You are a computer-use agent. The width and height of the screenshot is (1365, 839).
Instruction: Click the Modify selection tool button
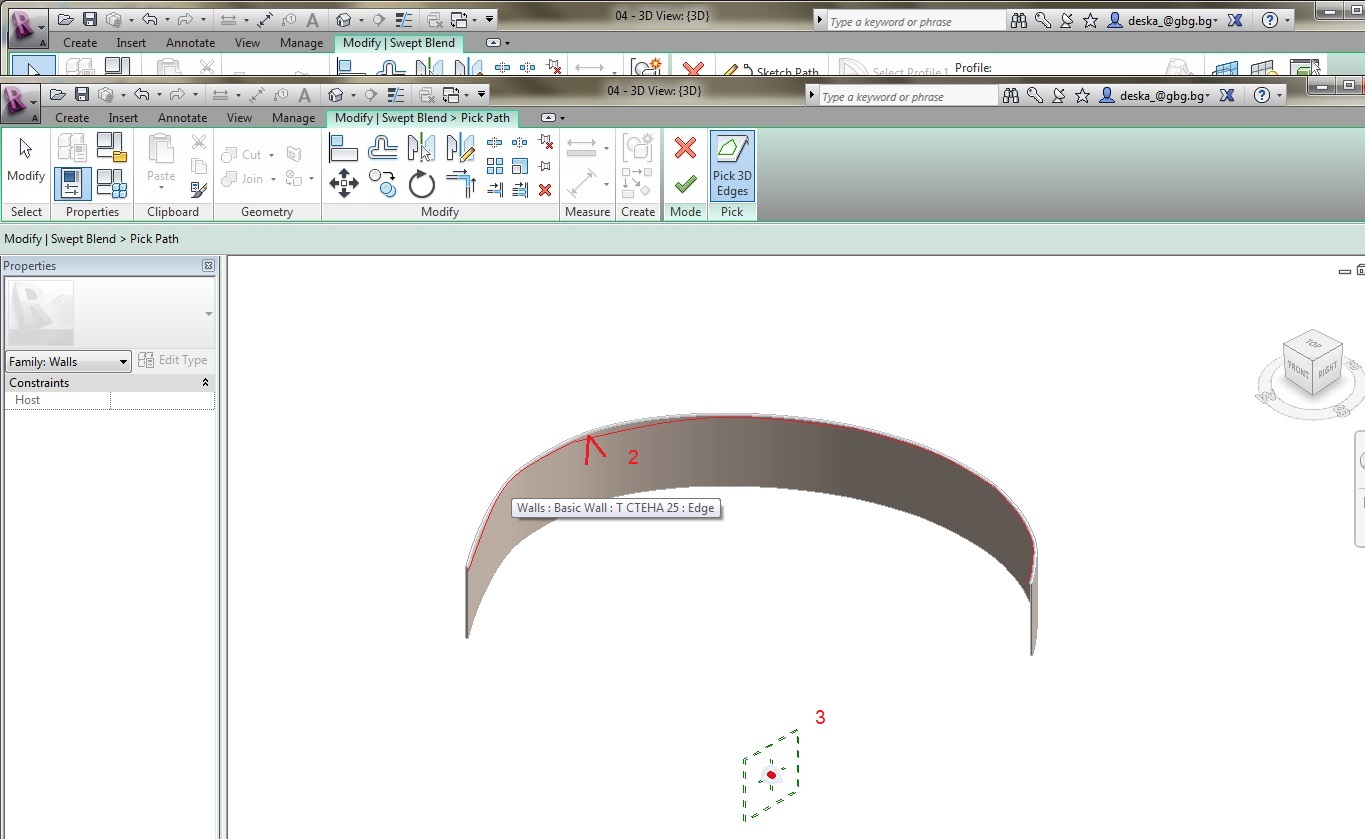(26, 161)
